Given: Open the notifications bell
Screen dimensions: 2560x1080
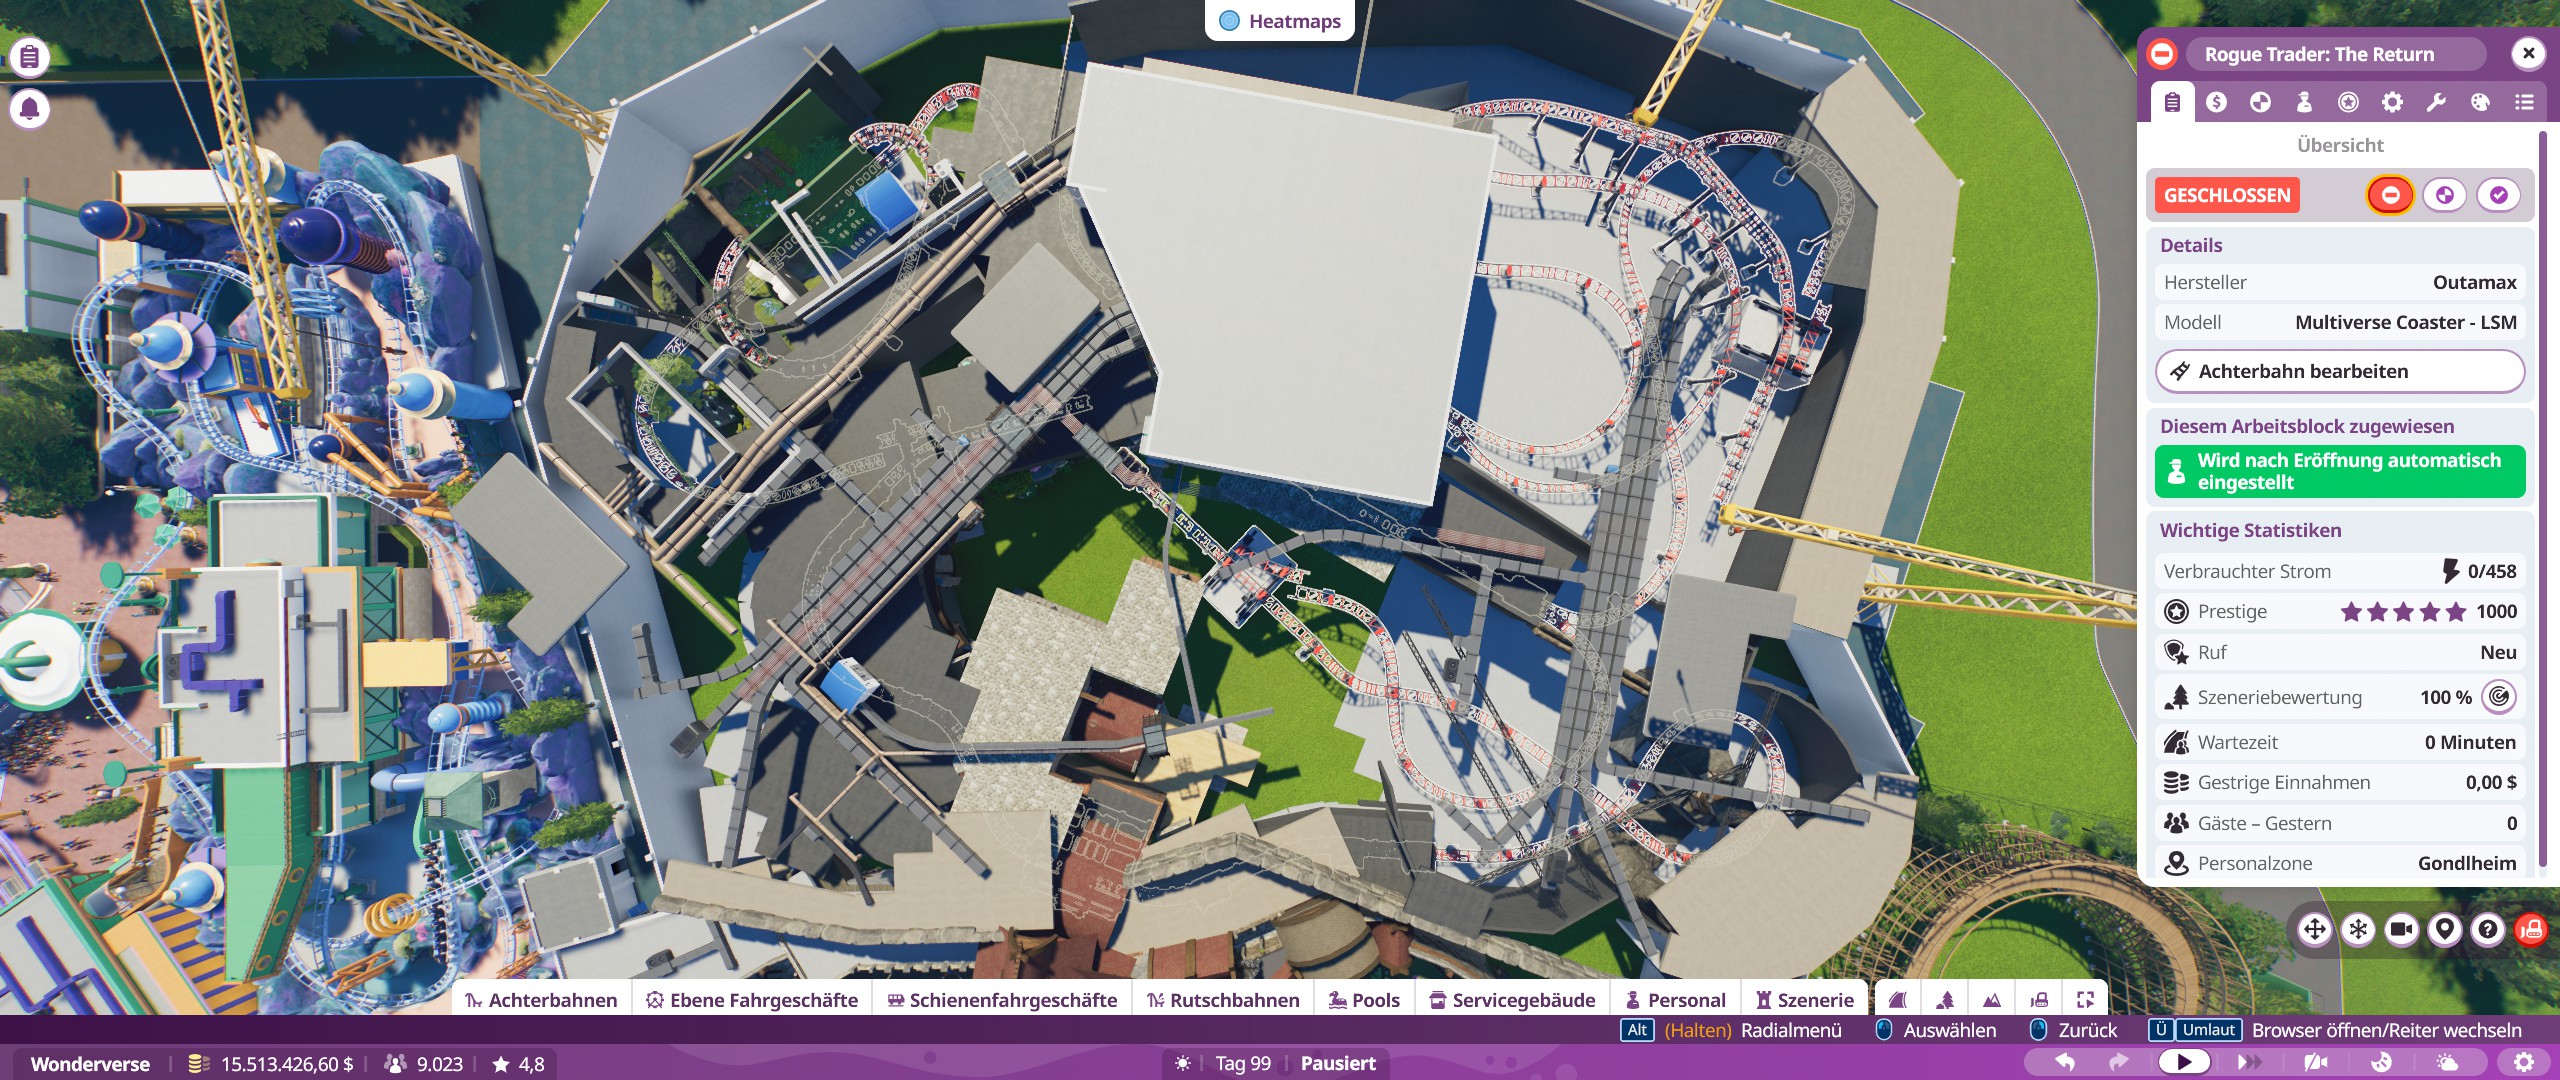Looking at the screenshot, I should [x=29, y=108].
